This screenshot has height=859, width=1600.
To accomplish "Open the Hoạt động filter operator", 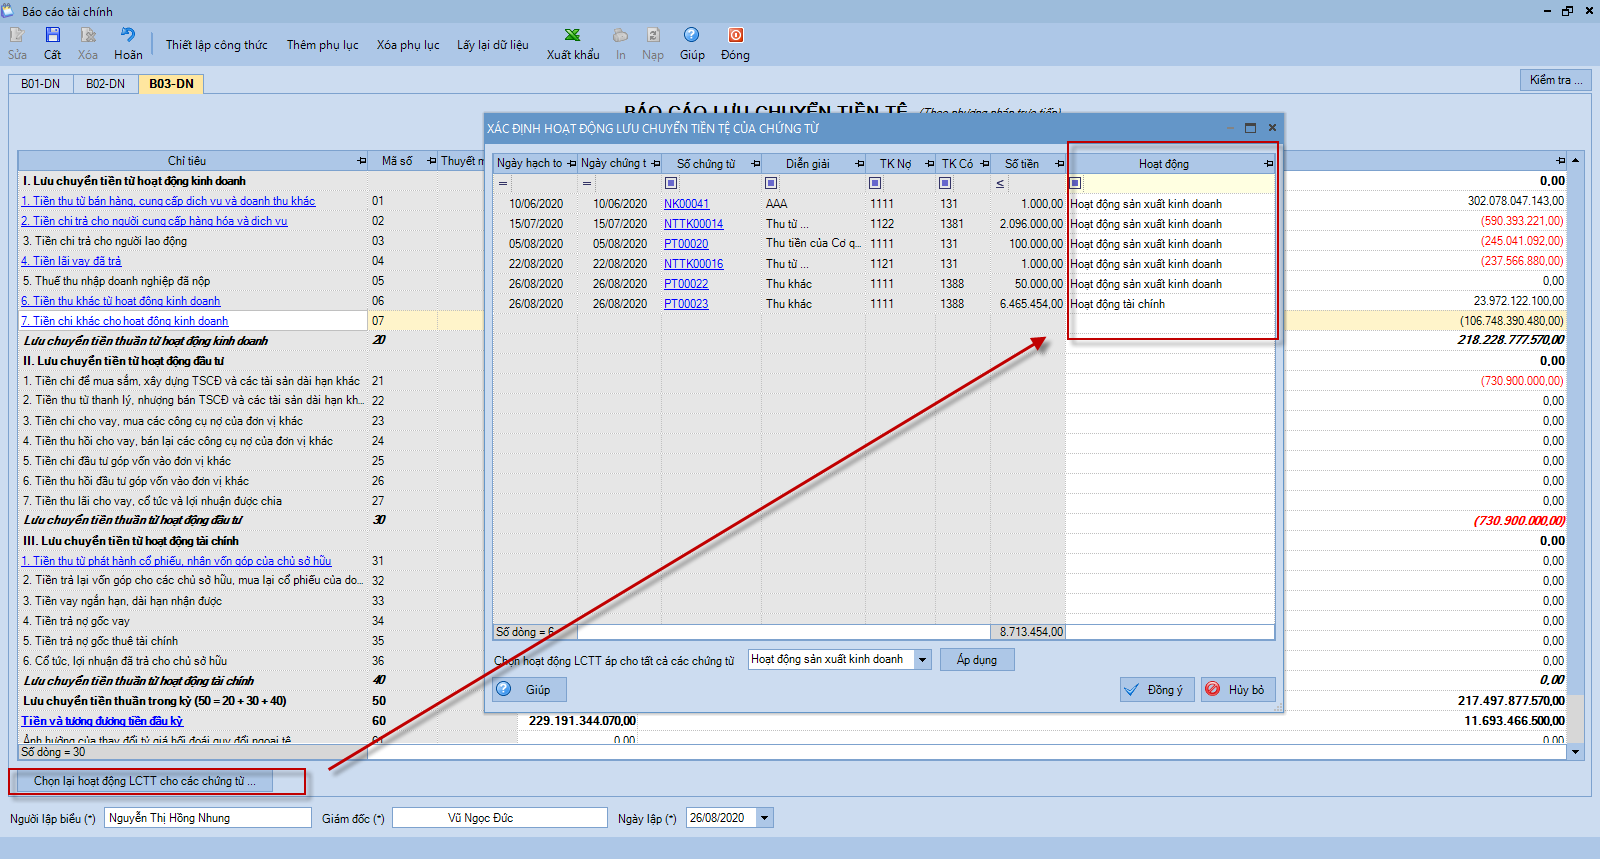I will click(1075, 183).
